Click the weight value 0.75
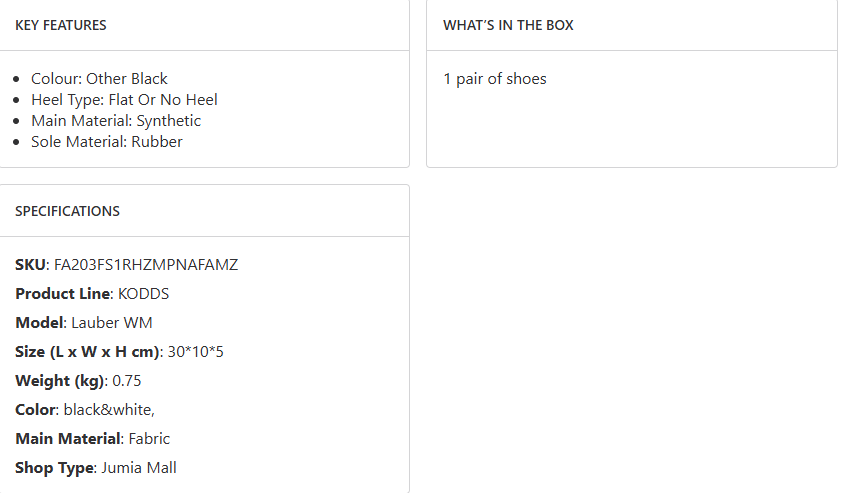Screen dimensions: 844x493 pyautogui.click(x=129, y=381)
